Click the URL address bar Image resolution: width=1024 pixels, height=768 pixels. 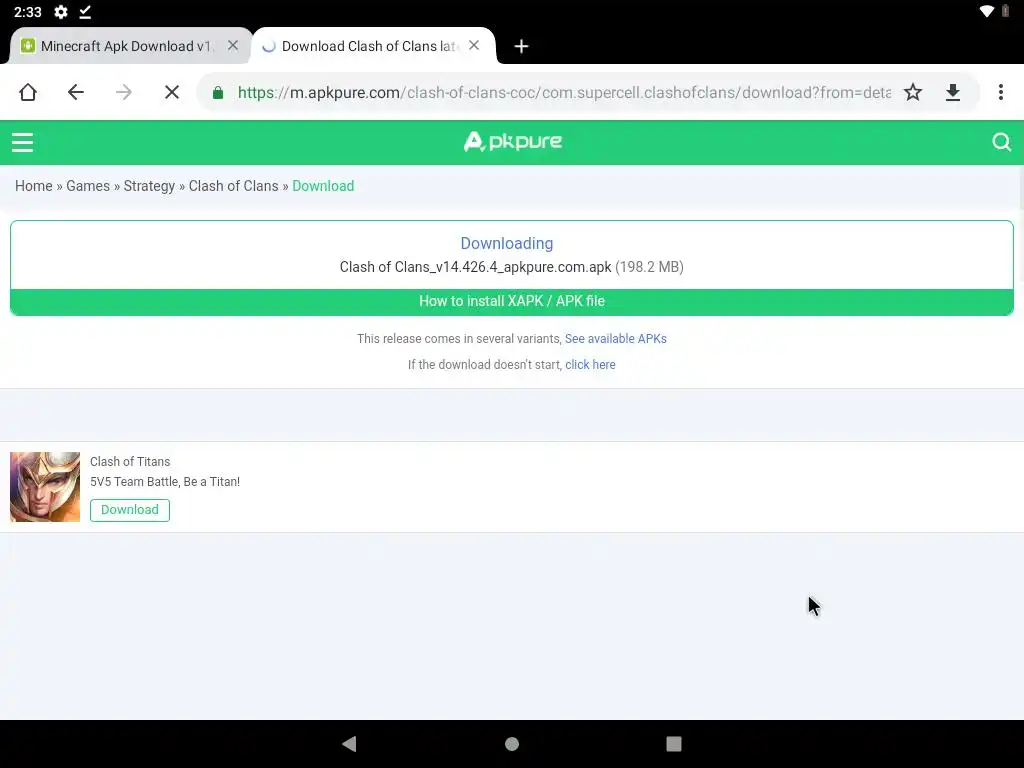(x=564, y=93)
